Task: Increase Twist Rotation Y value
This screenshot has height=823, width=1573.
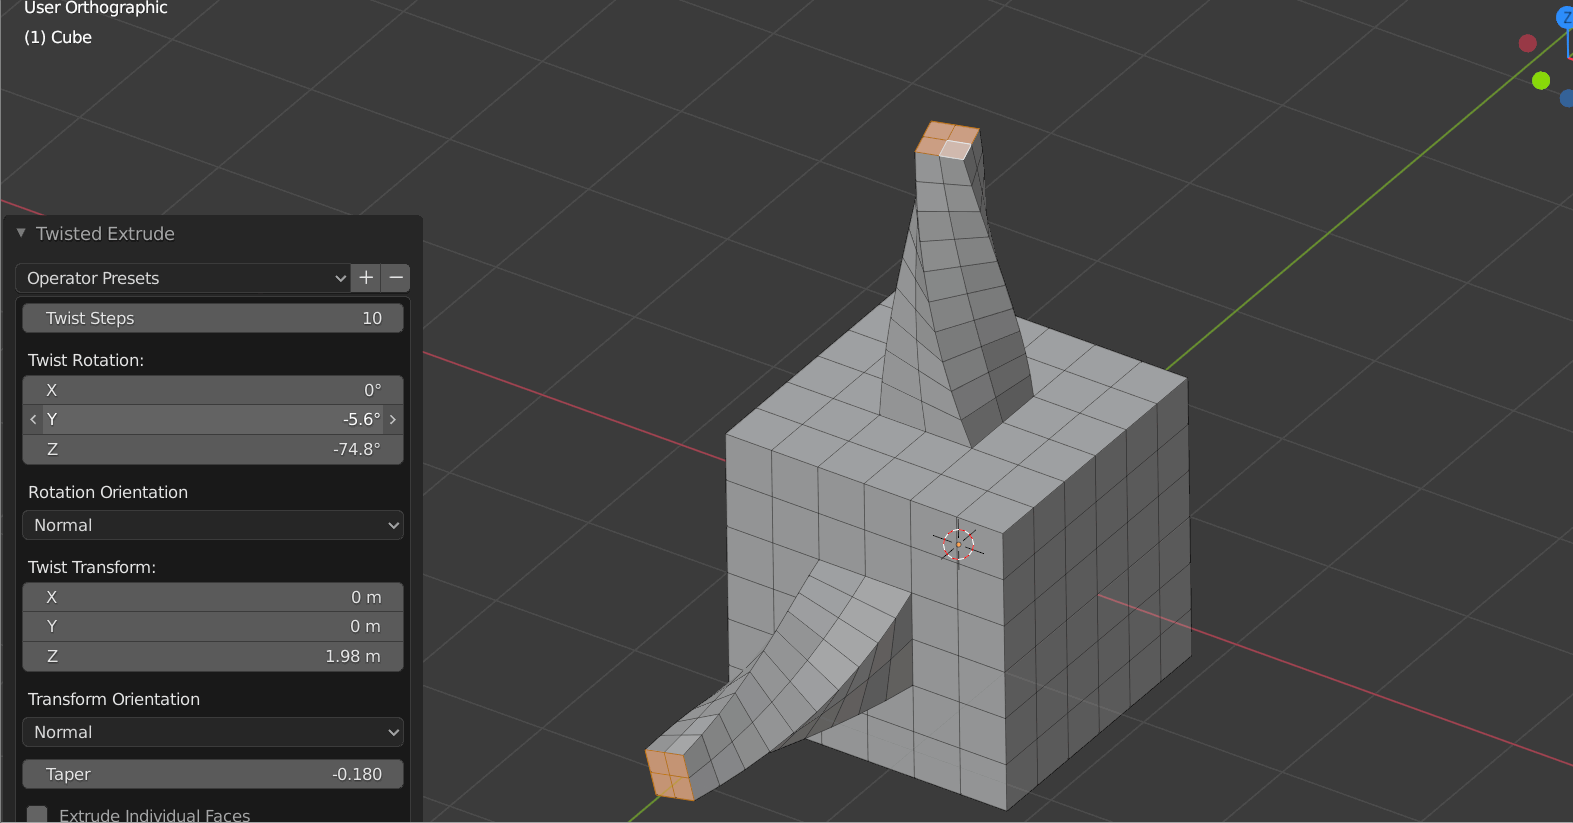Action: click(x=393, y=419)
